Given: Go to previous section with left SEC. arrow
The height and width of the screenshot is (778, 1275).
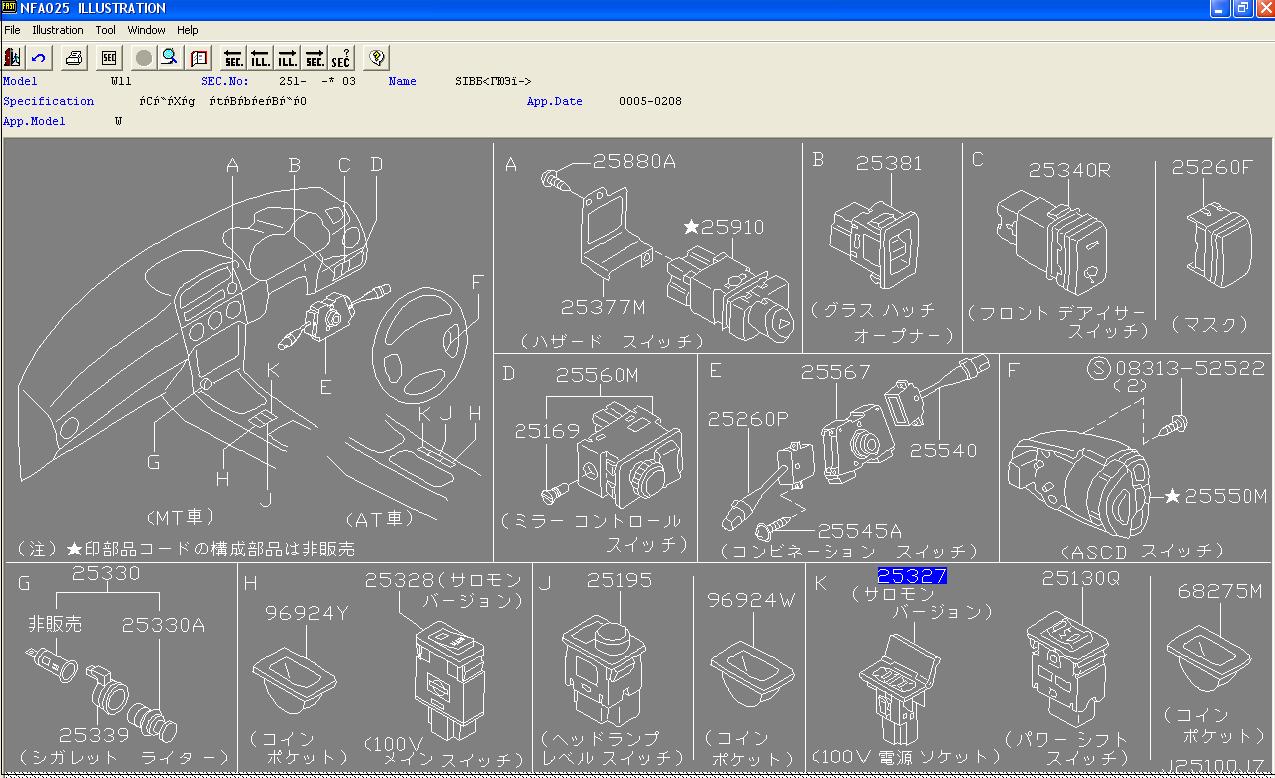Looking at the screenshot, I should (x=233, y=58).
